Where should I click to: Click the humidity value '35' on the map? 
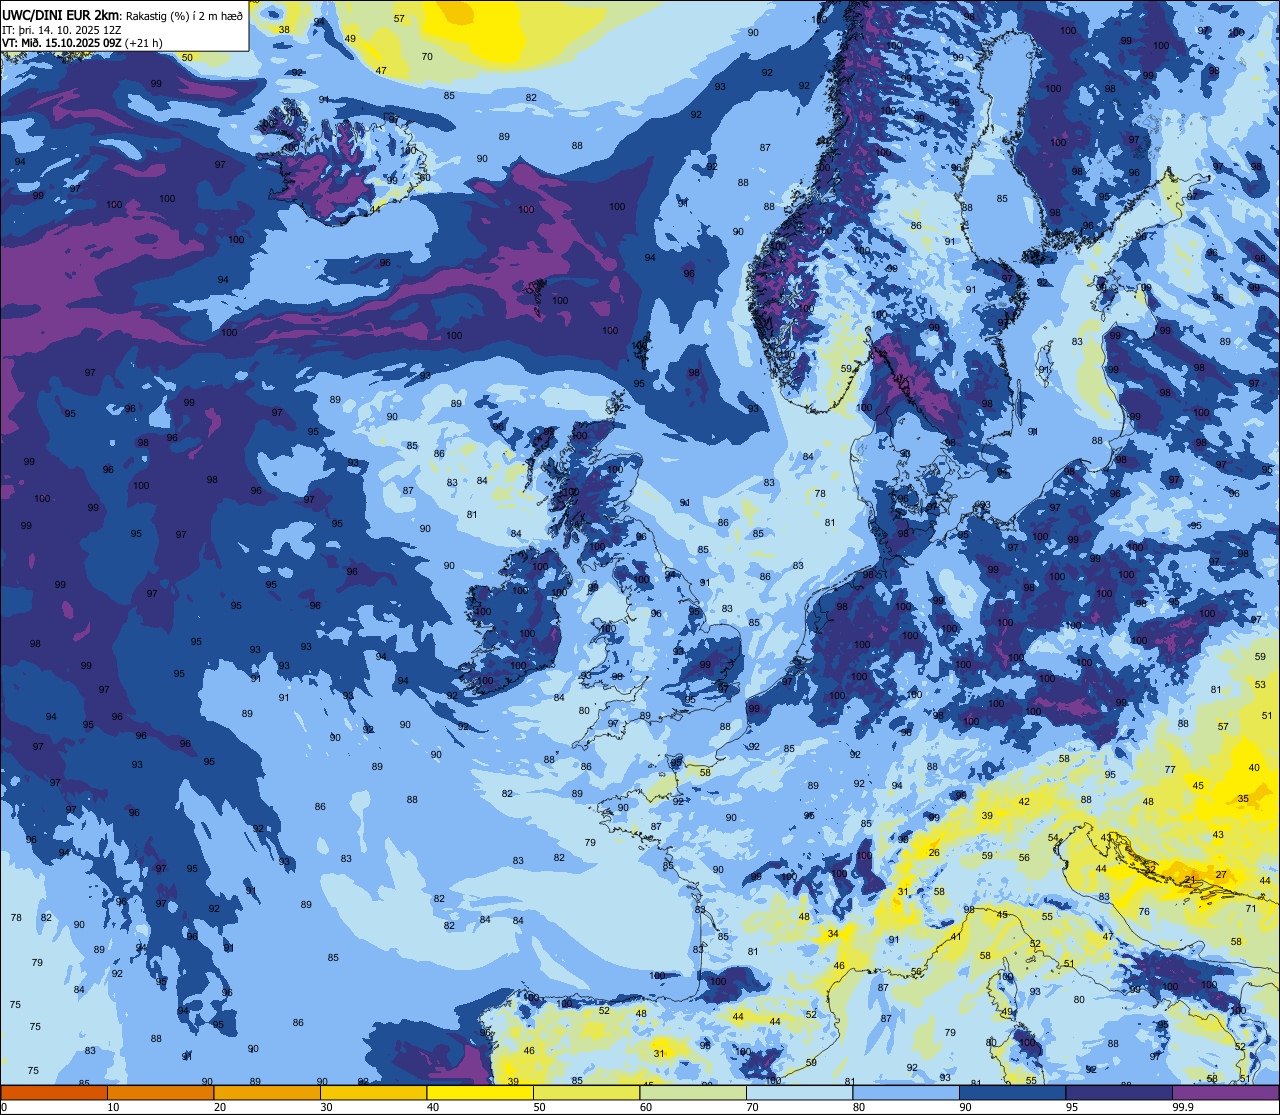[1243, 799]
